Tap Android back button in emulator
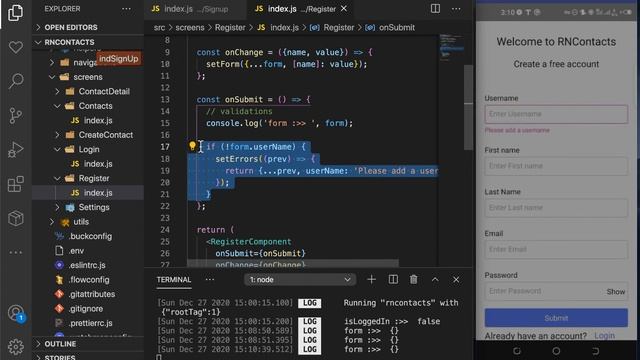640x360 pixels. click(596, 351)
